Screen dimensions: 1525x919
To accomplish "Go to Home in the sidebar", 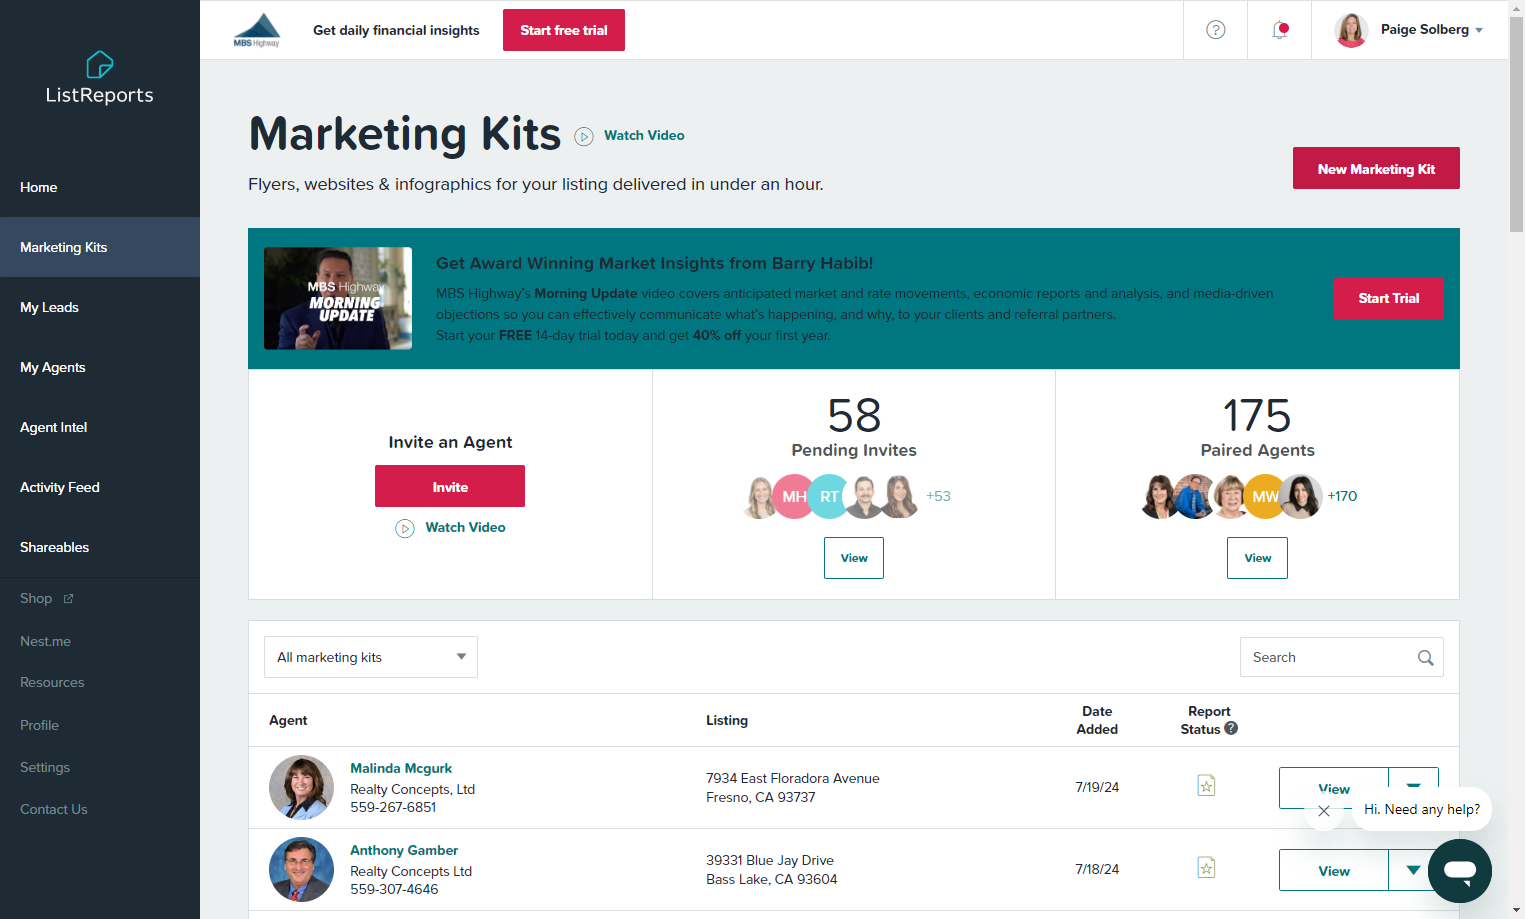I will [39, 187].
